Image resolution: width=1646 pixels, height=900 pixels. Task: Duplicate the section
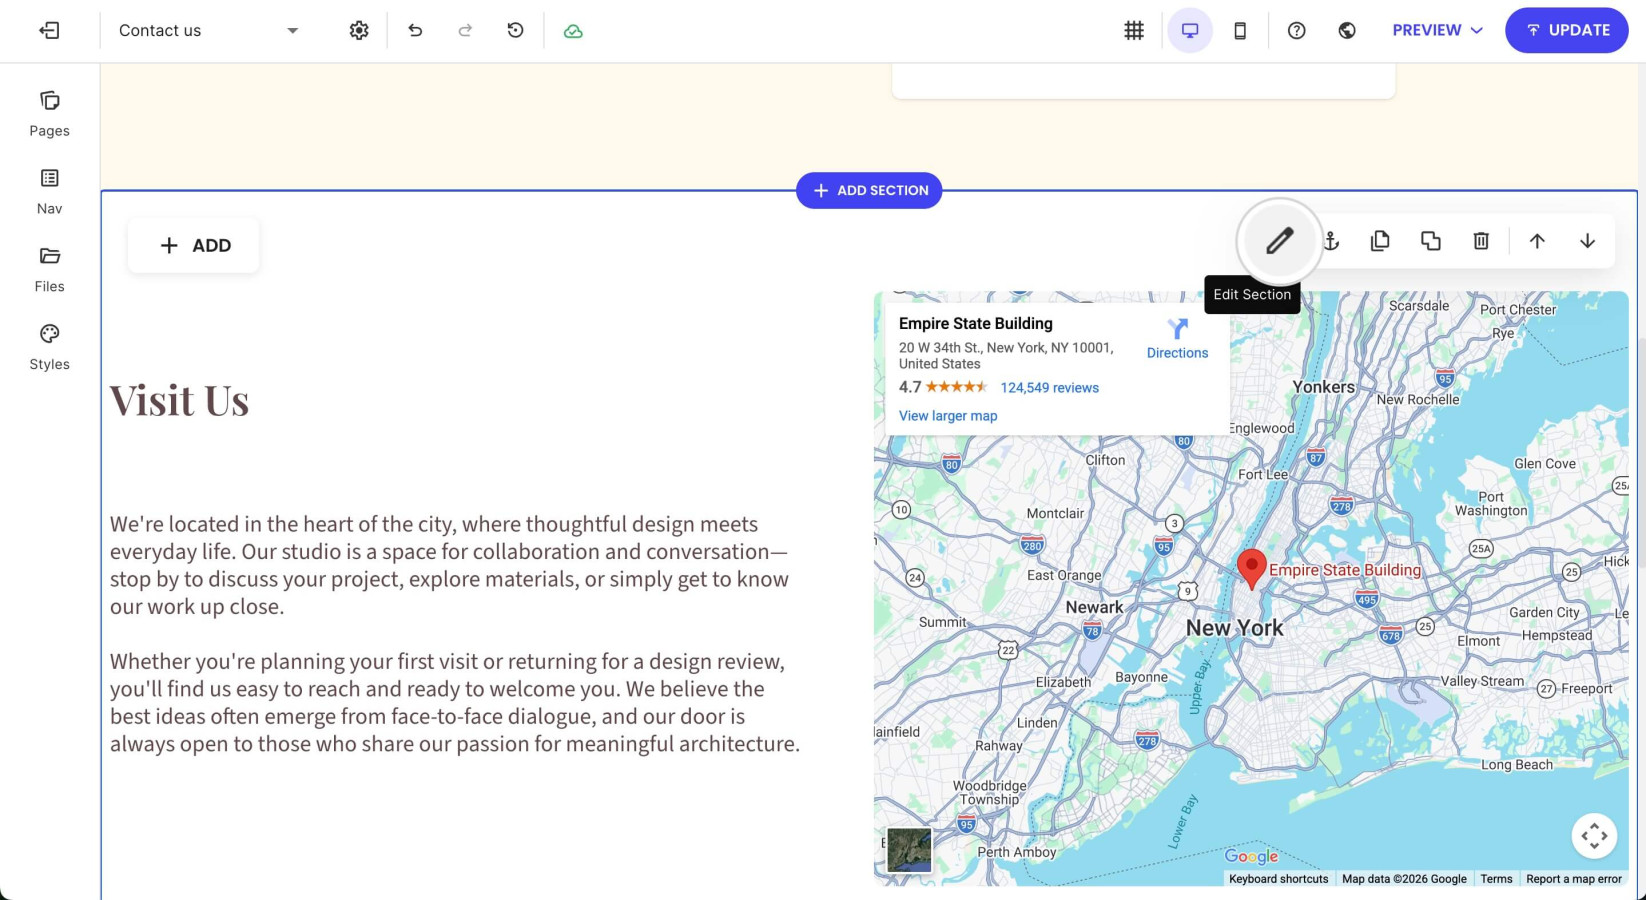[x=1431, y=241]
